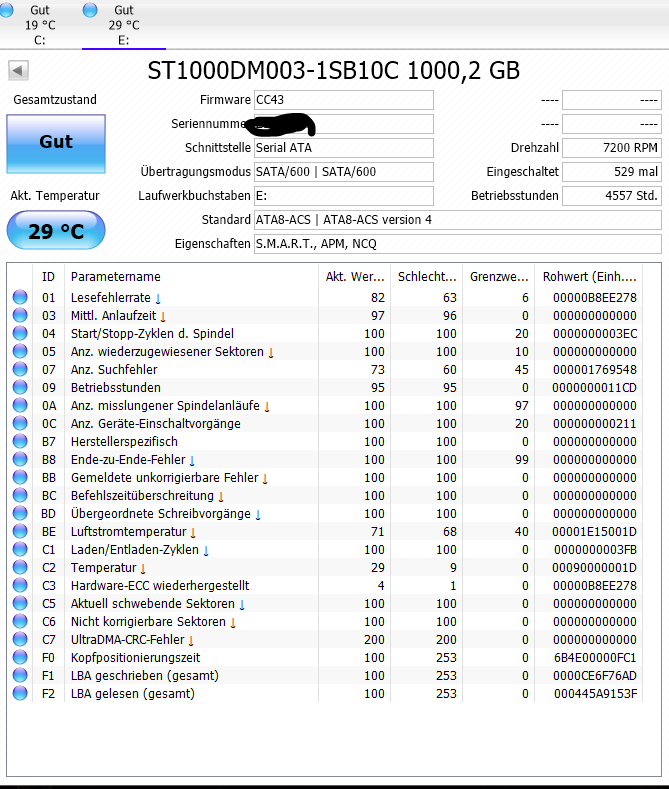Click the Akt. Temperatur label
The image size is (669, 789).
pos(55,196)
